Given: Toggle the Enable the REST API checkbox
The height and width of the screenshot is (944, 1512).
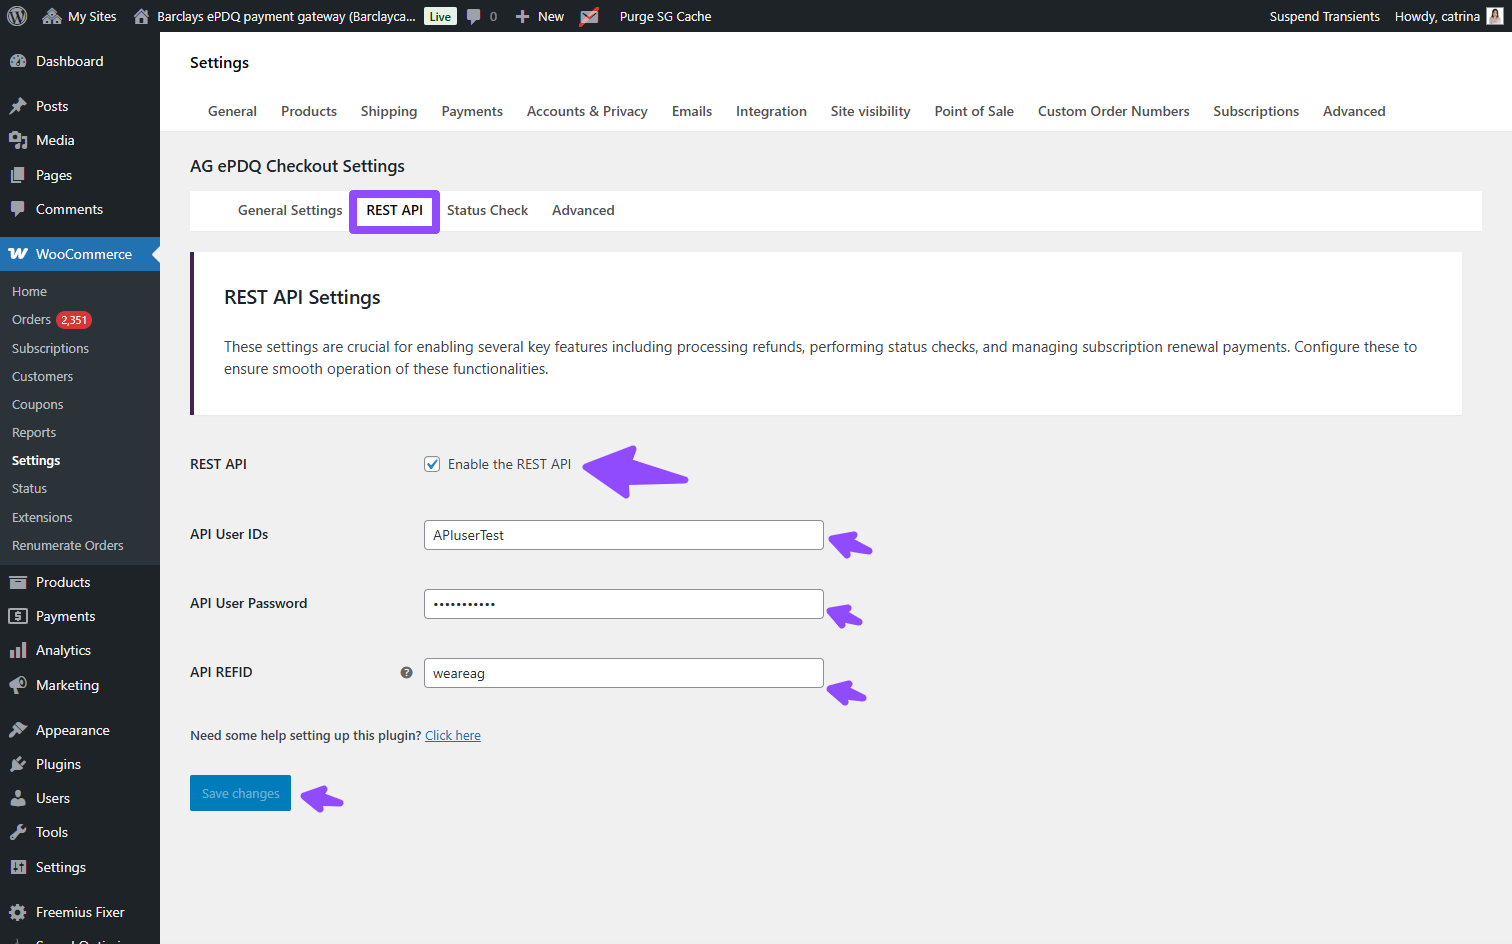Looking at the screenshot, I should [432, 464].
